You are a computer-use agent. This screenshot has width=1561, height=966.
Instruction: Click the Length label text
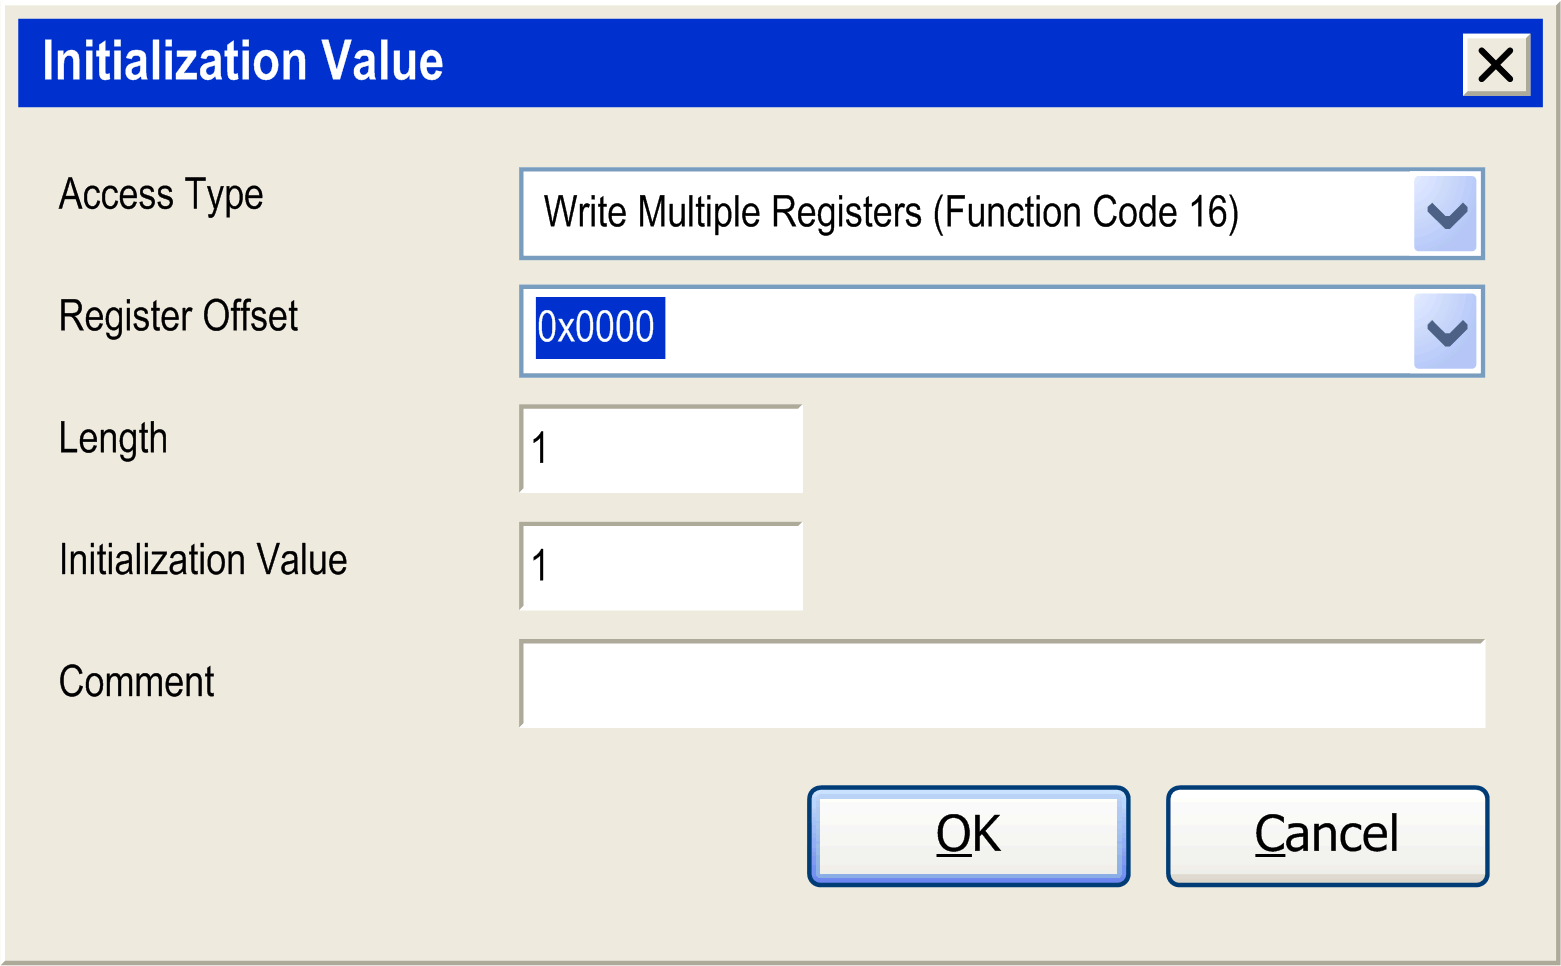[x=113, y=439]
